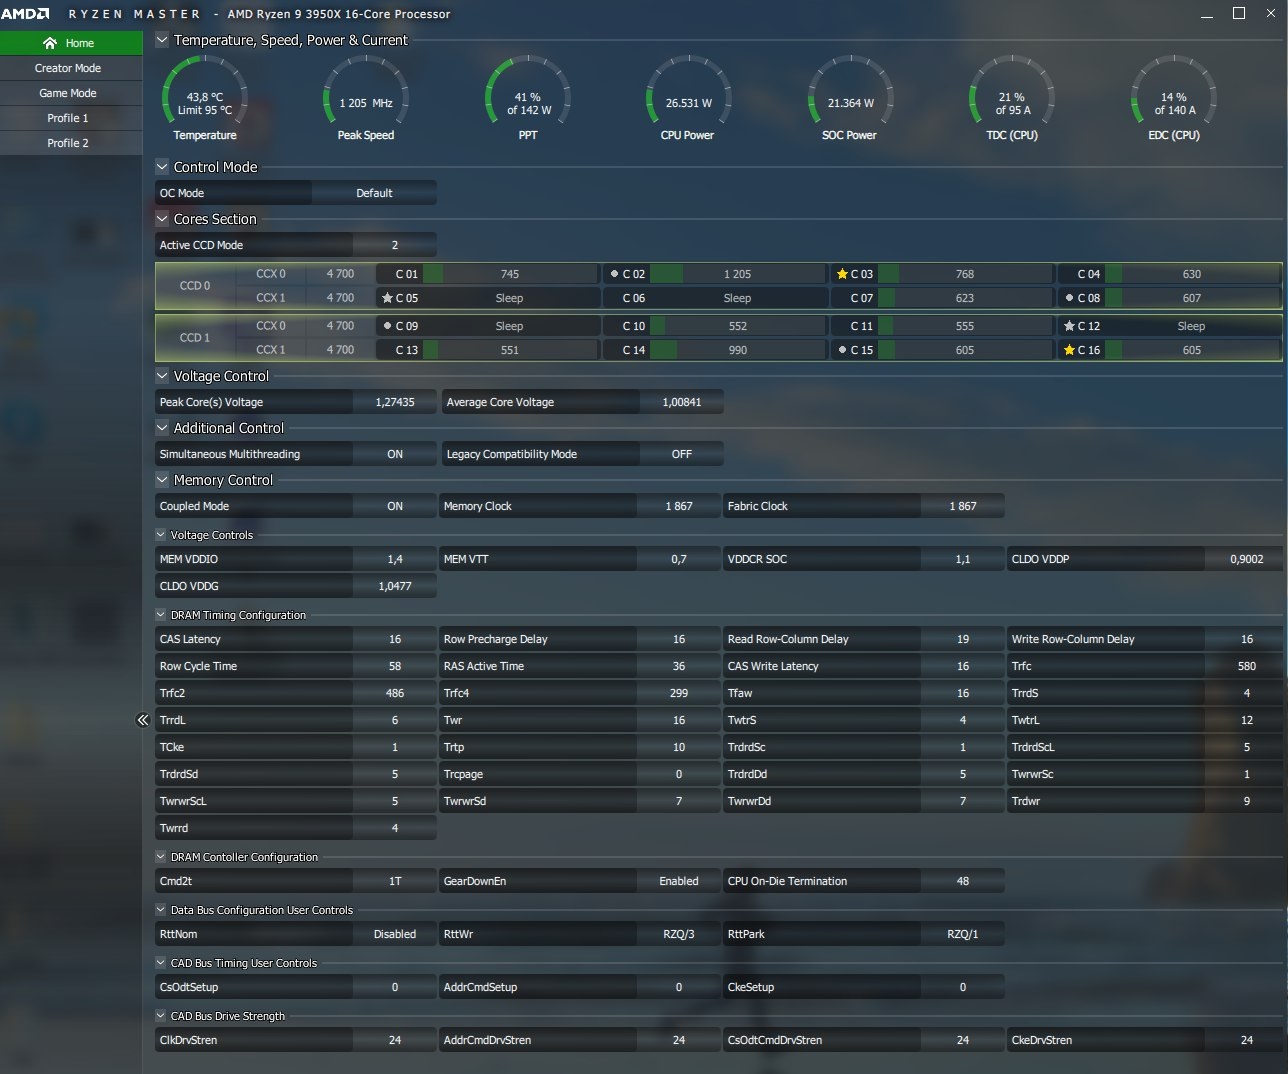The width and height of the screenshot is (1288, 1074).
Task: Toggle Coupled Mode ON value
Action: (x=395, y=506)
